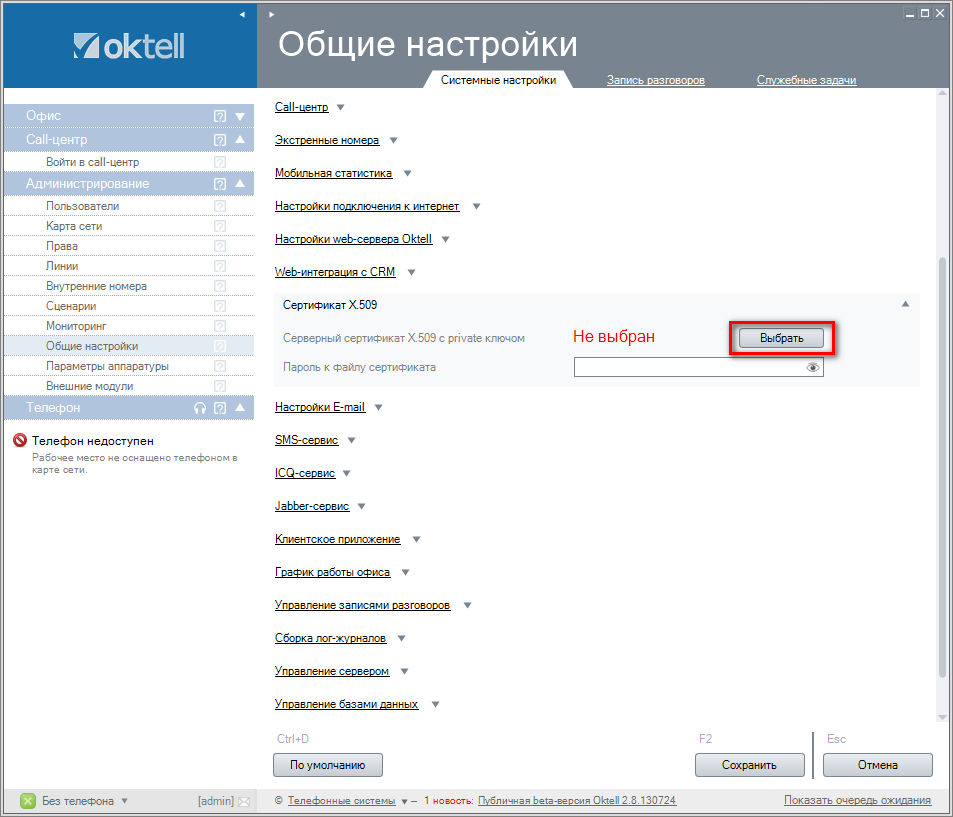Open help icon next to Пользователи

tap(220, 206)
